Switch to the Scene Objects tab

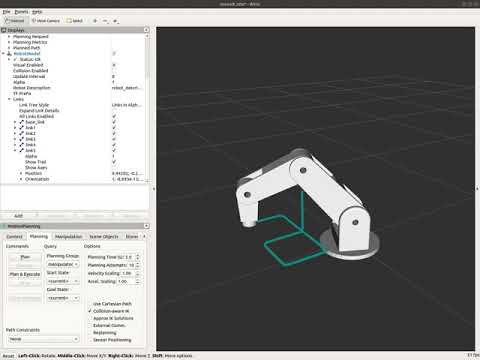pos(104,236)
